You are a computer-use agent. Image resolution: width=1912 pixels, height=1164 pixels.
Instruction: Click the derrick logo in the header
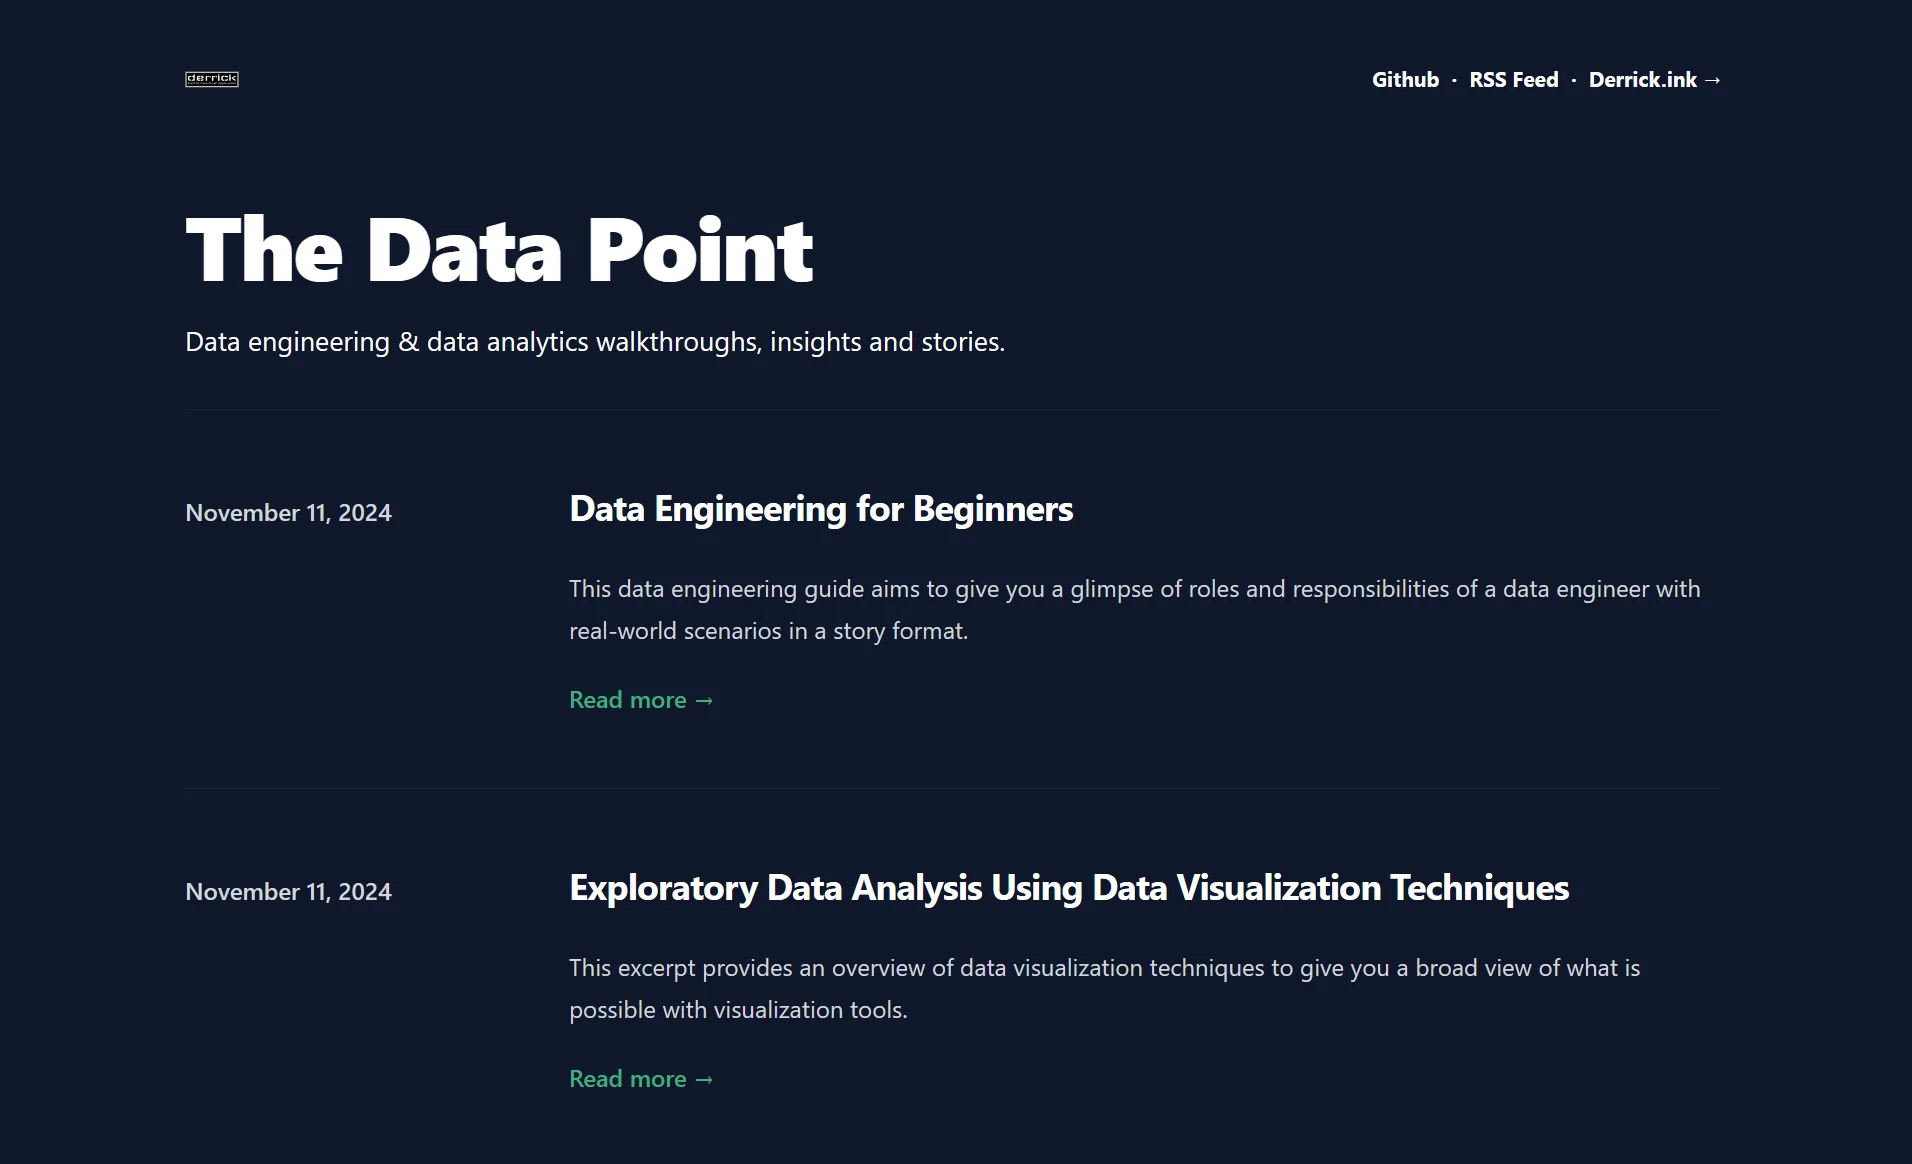pos(212,79)
